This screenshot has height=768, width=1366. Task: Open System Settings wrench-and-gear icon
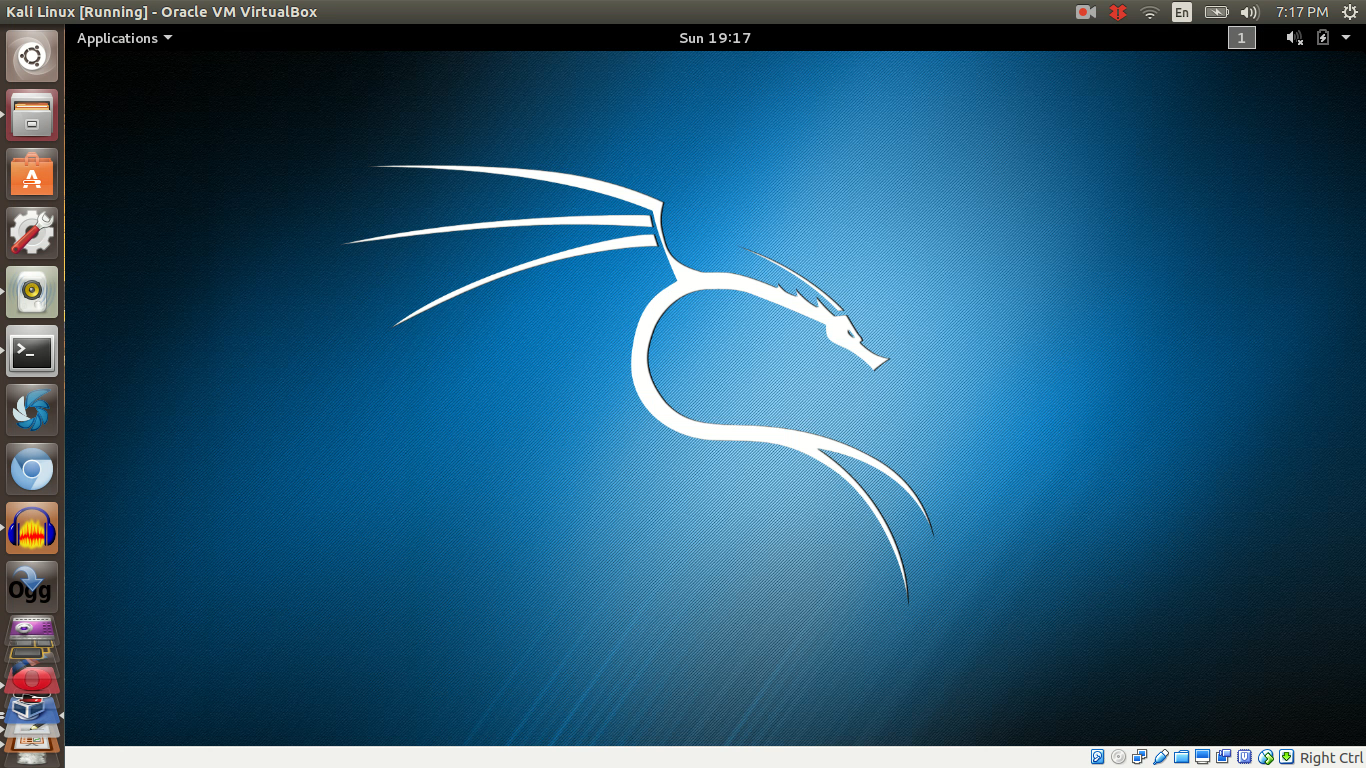point(32,233)
